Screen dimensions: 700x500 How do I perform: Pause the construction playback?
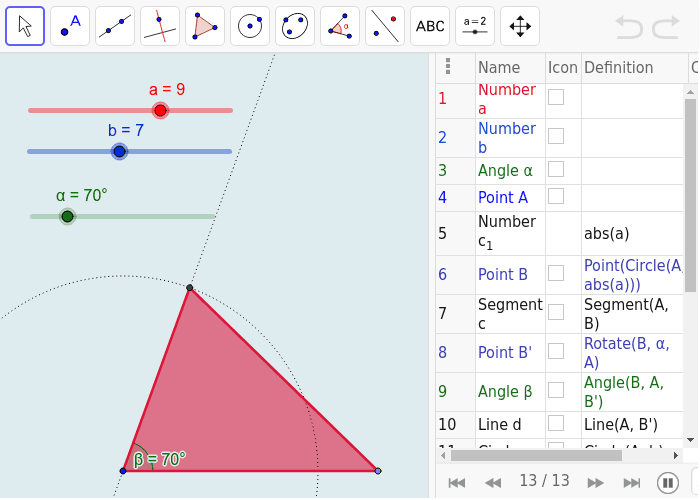pyautogui.click(x=668, y=483)
